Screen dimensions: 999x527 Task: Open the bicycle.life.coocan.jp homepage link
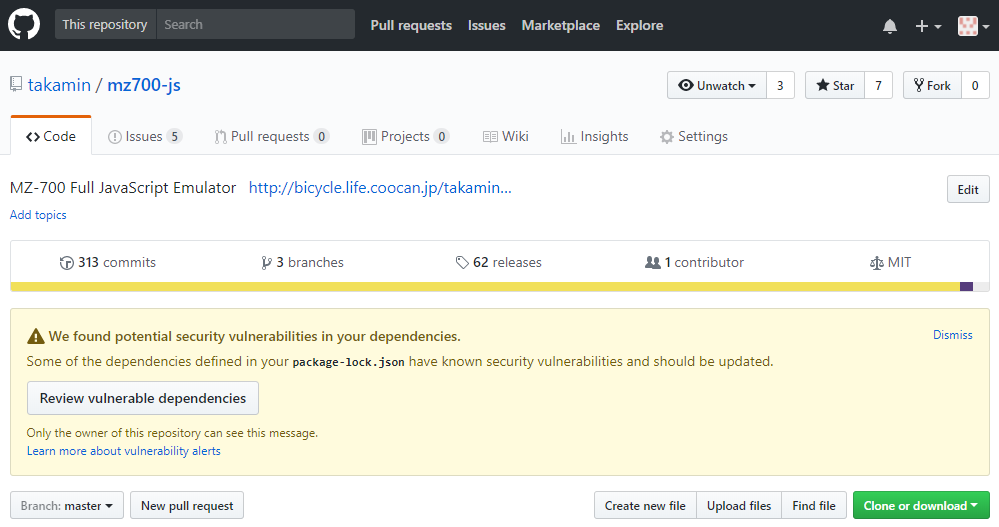click(380, 187)
